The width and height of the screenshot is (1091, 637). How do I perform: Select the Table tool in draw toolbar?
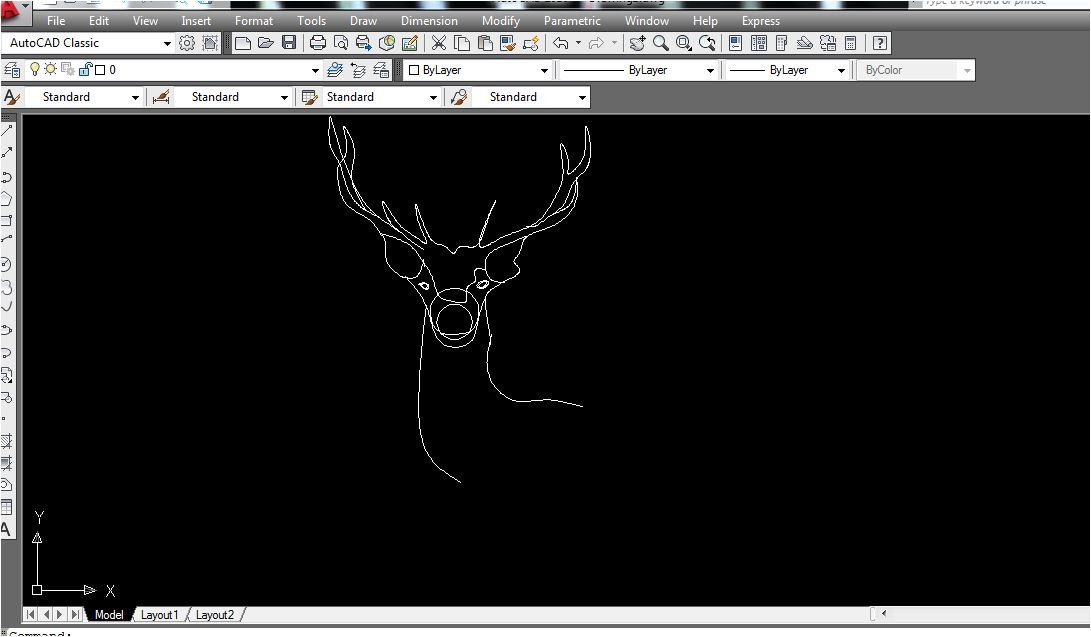(x=7, y=507)
